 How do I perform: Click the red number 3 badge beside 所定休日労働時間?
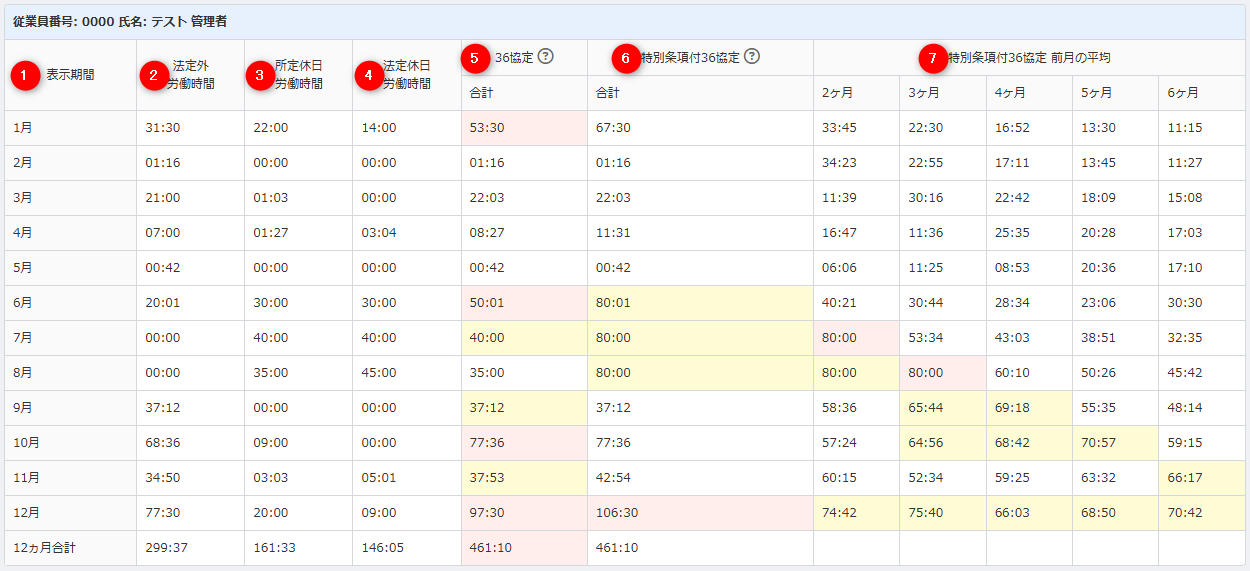point(260,75)
